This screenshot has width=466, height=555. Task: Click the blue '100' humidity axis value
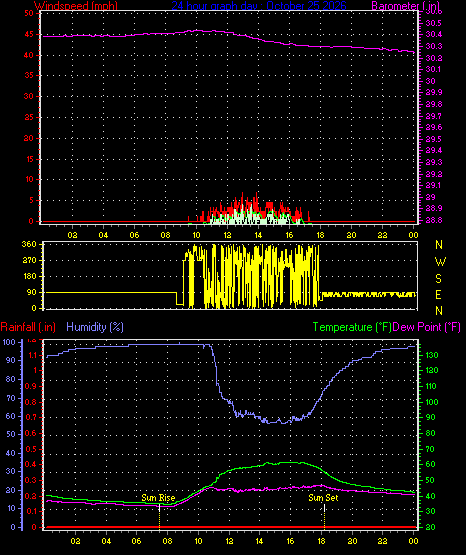click(x=9, y=342)
